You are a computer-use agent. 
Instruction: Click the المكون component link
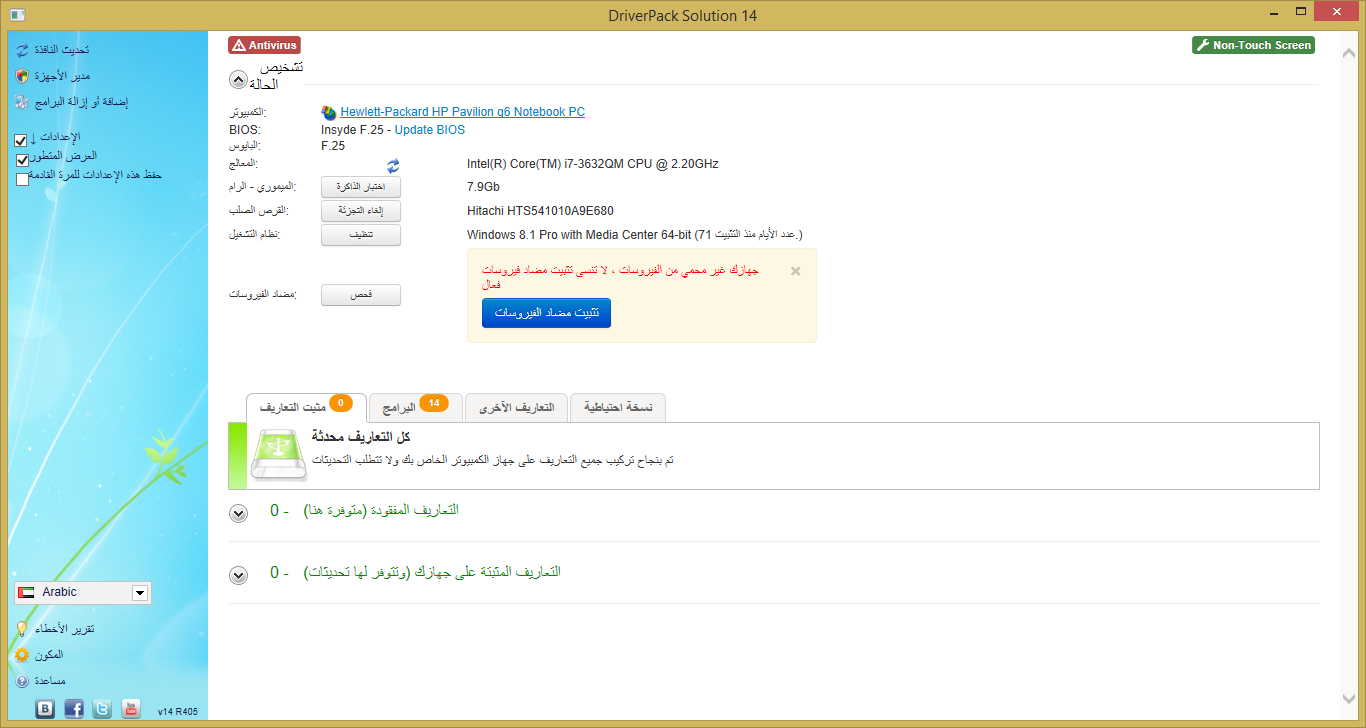48,655
